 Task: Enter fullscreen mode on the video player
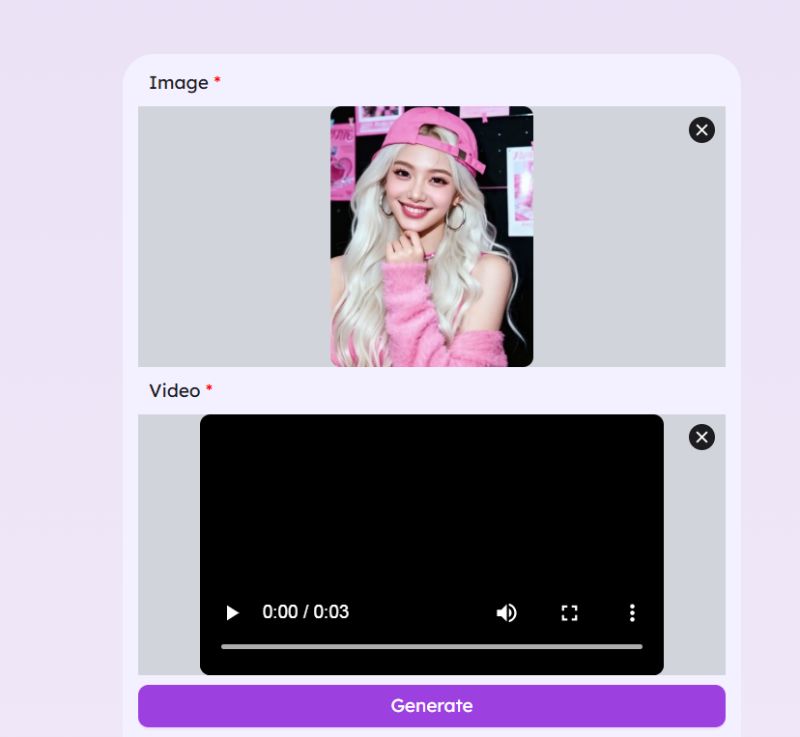coord(569,612)
